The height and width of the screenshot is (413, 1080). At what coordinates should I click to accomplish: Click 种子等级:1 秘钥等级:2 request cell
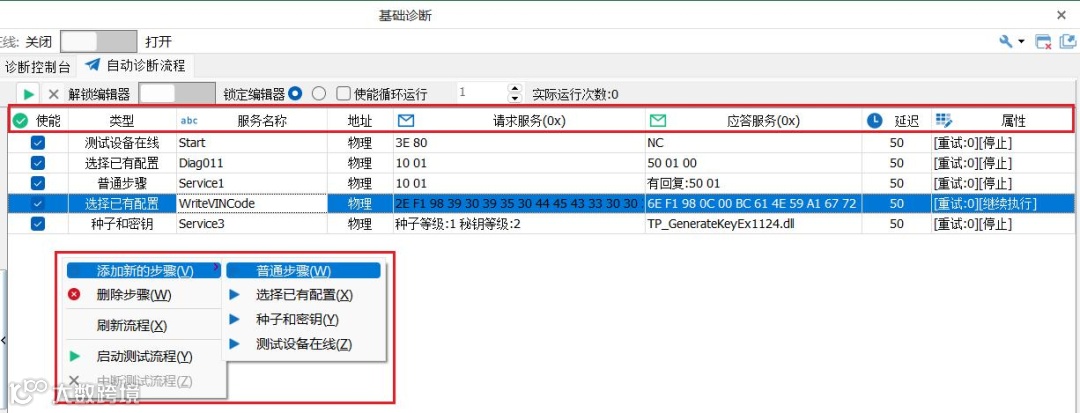(519, 224)
